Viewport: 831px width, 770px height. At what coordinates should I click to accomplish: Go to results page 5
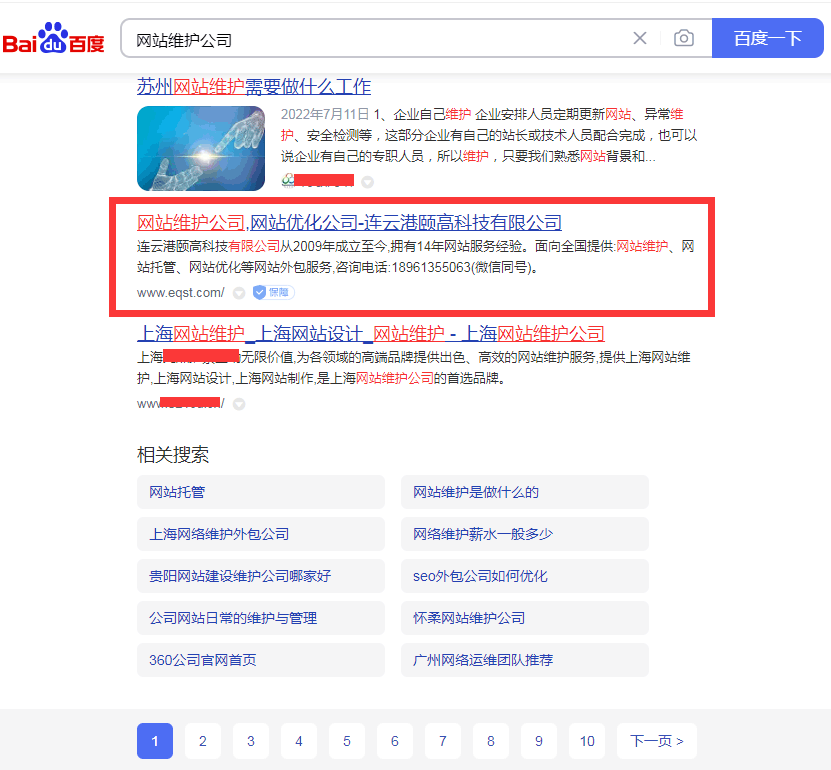point(347,741)
